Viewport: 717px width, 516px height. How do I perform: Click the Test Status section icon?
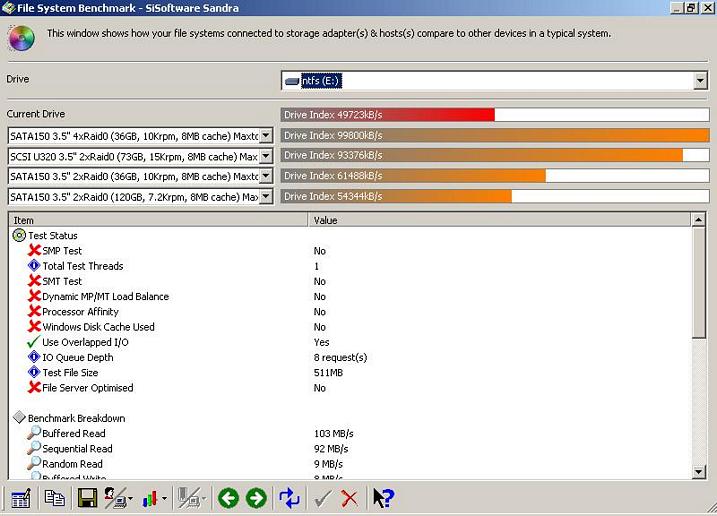19,235
